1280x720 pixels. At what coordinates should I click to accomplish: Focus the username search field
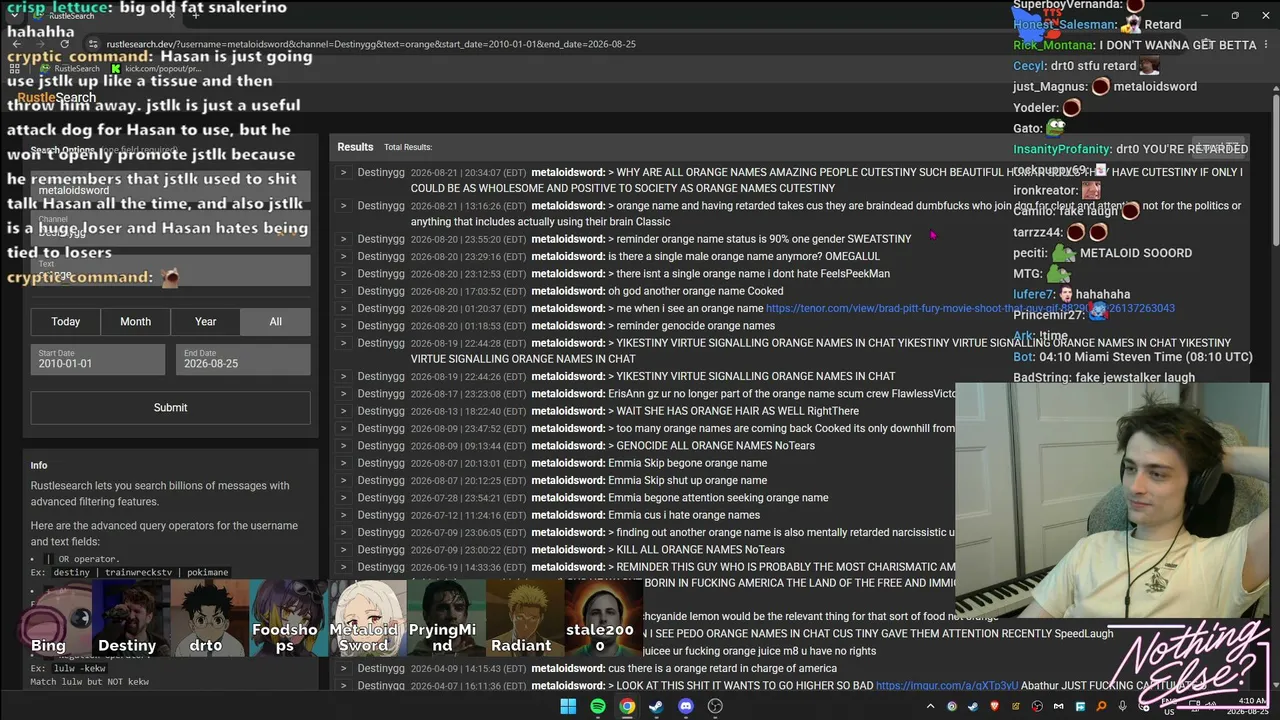pos(170,187)
